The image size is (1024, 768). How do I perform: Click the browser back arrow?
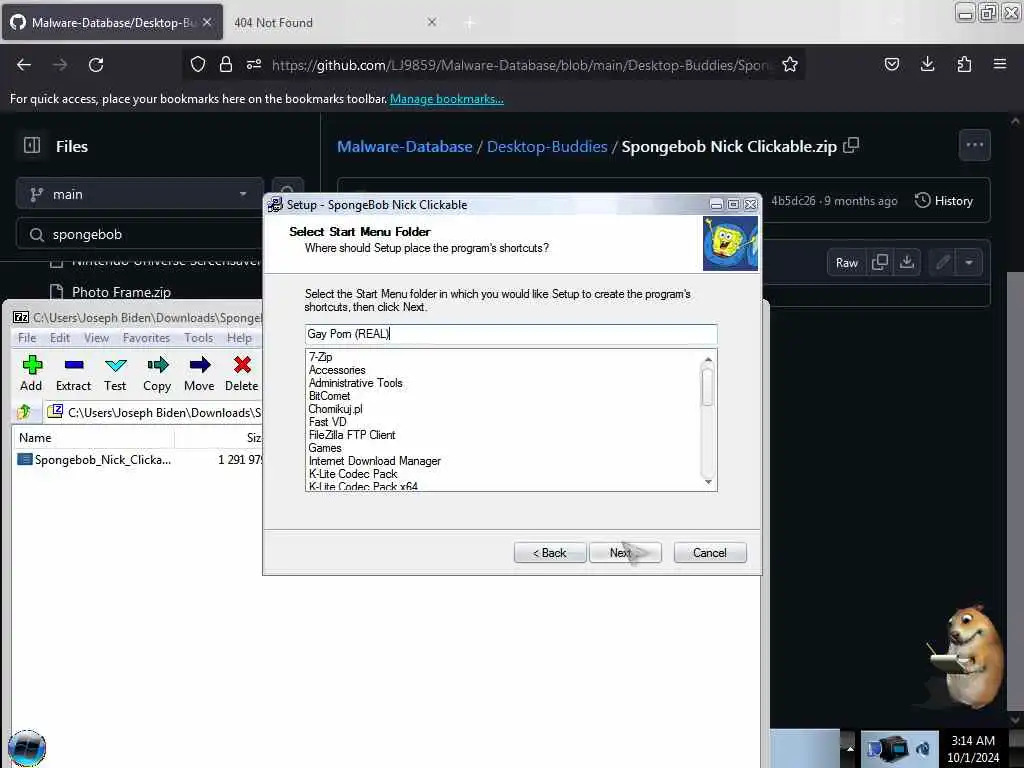[x=24, y=65]
